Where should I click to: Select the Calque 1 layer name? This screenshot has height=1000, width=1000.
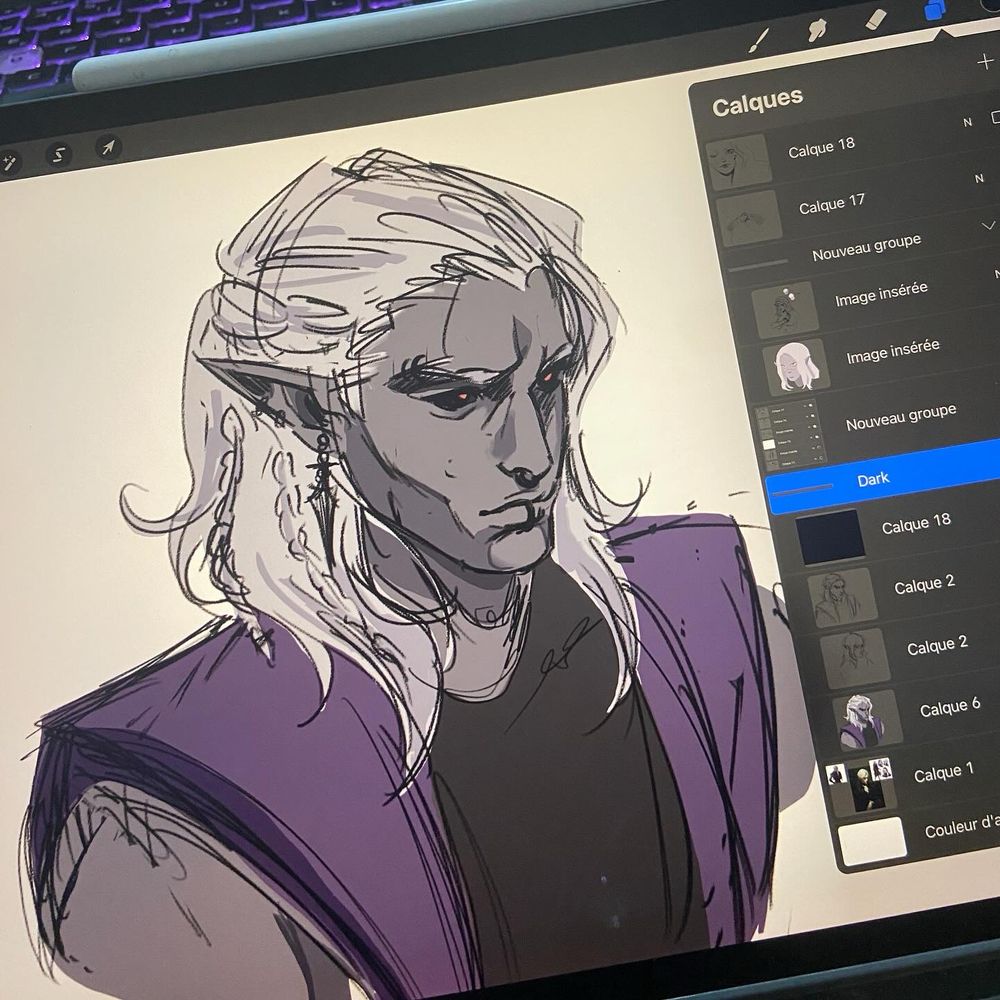pos(943,772)
